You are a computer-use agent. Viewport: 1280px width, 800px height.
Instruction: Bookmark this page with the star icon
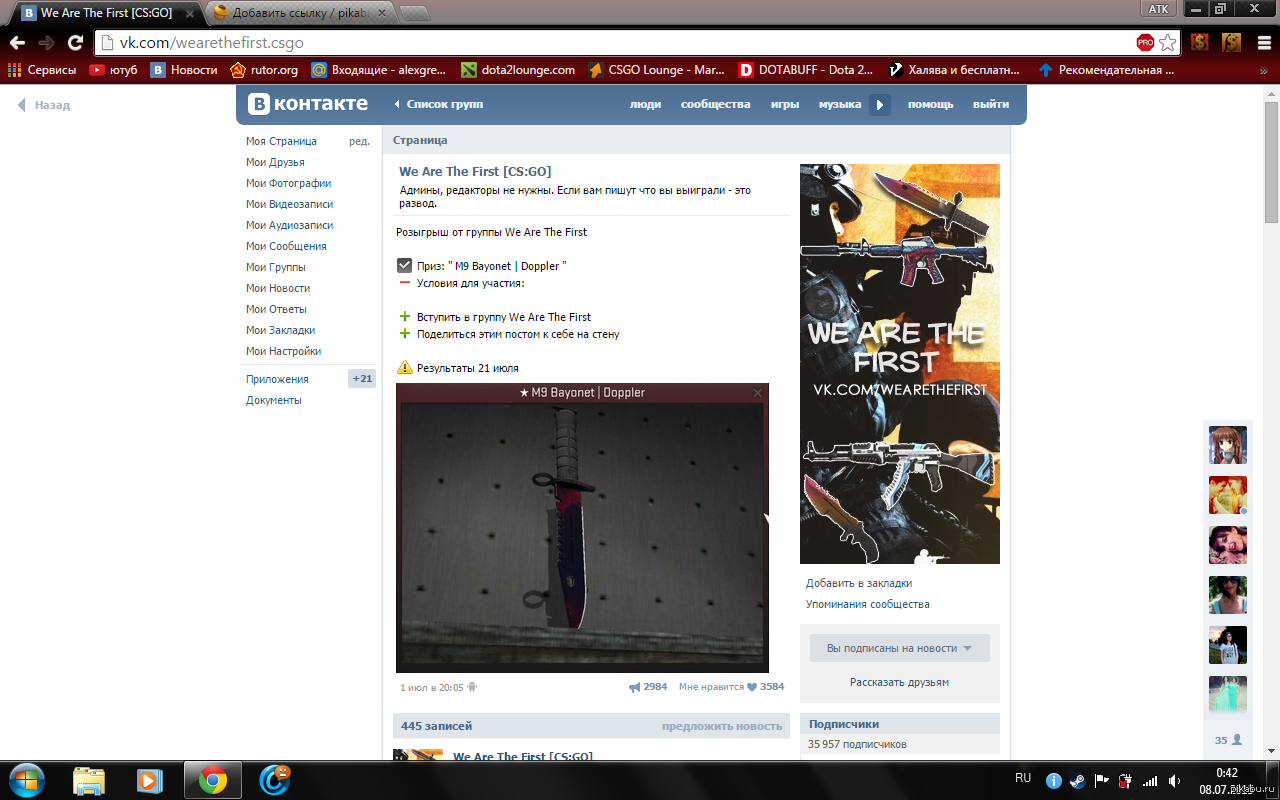pos(1167,43)
